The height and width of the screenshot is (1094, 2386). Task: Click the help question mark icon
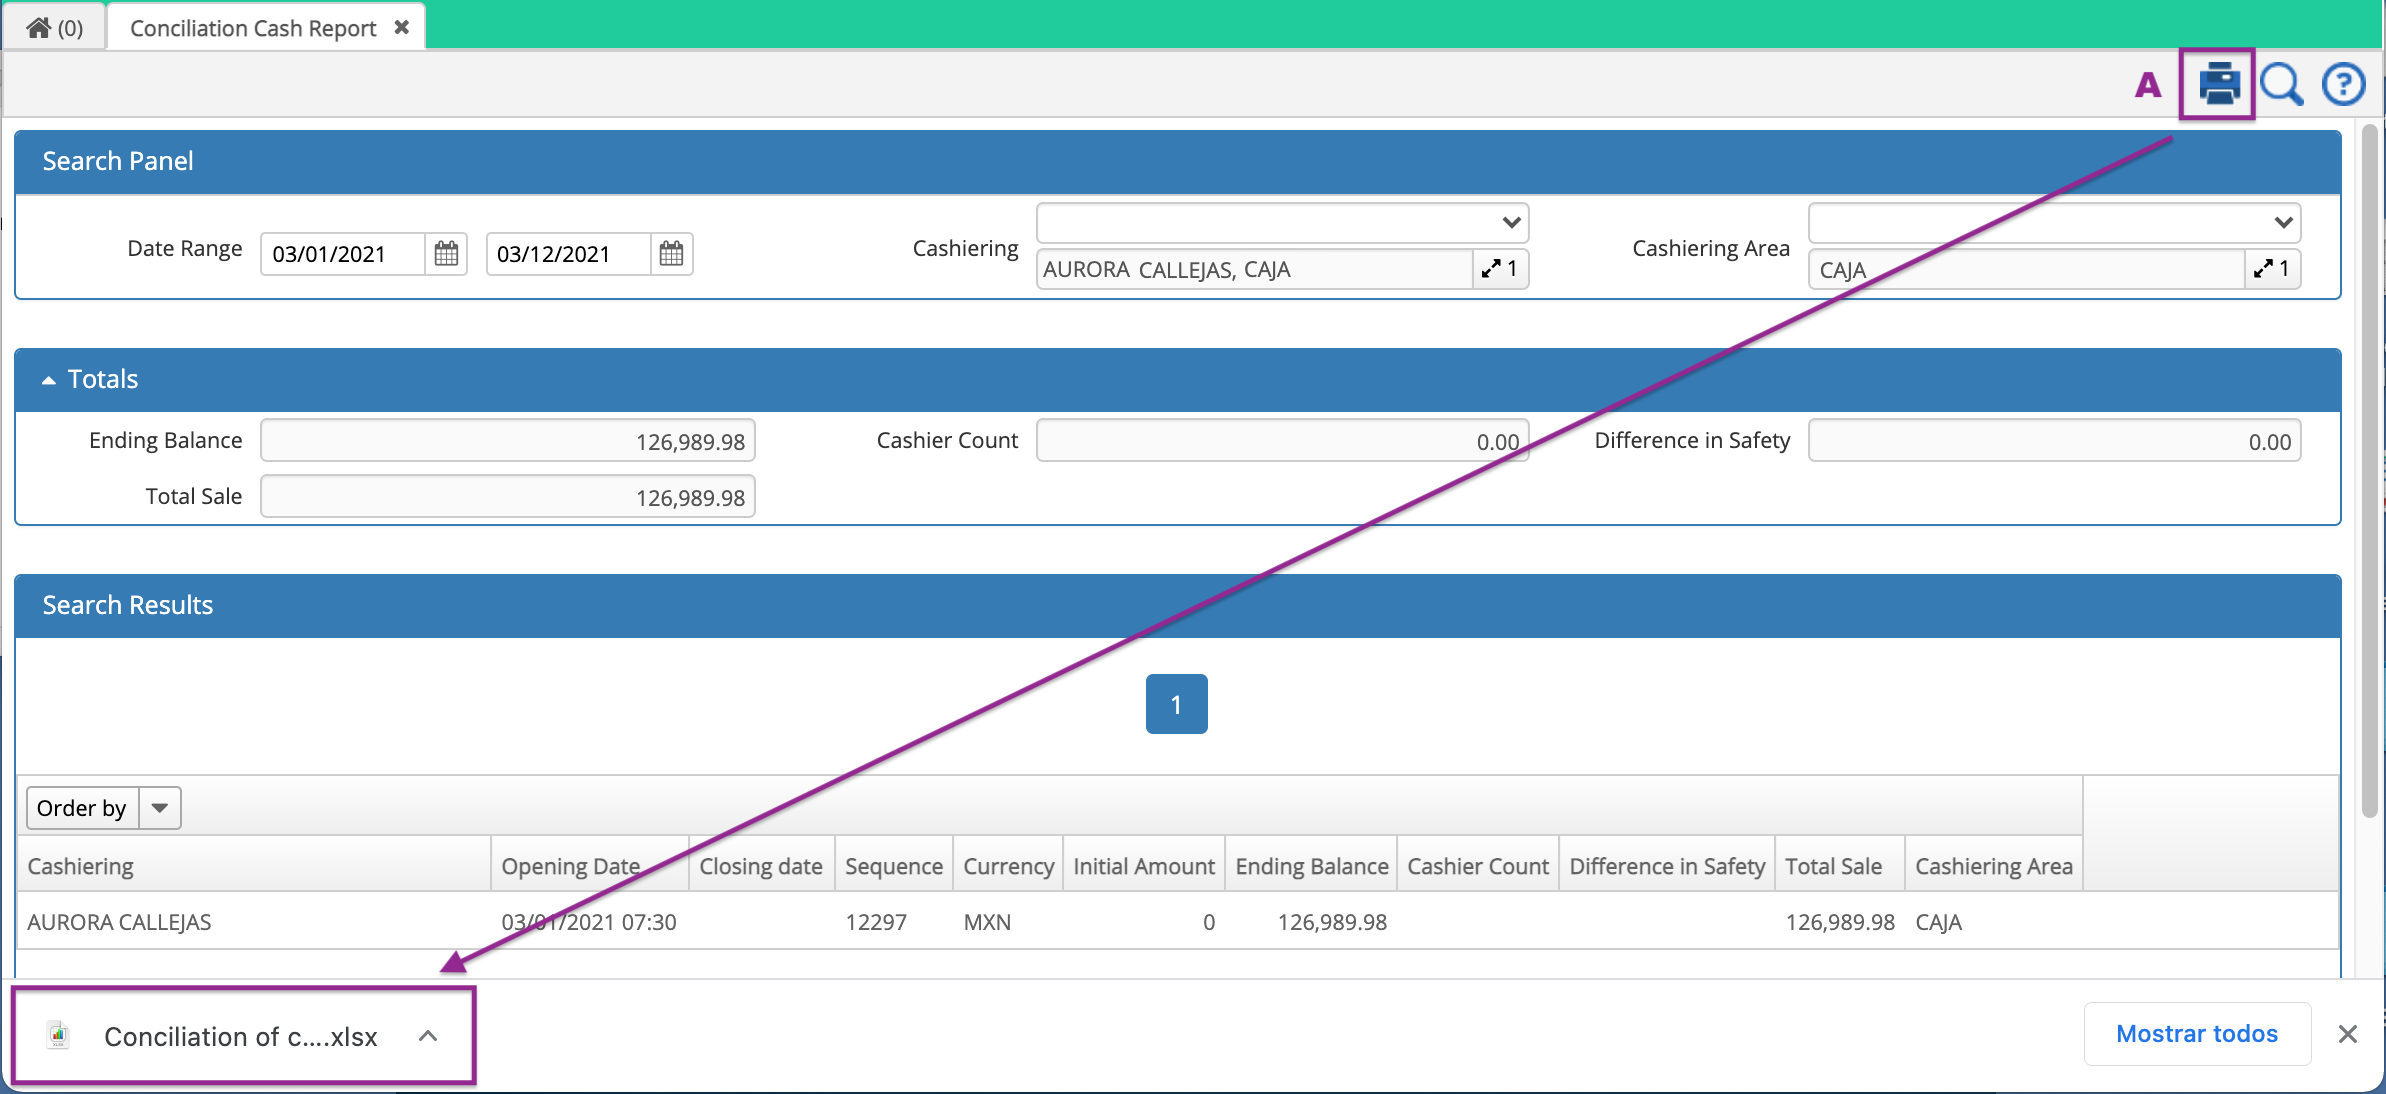point(2344,84)
